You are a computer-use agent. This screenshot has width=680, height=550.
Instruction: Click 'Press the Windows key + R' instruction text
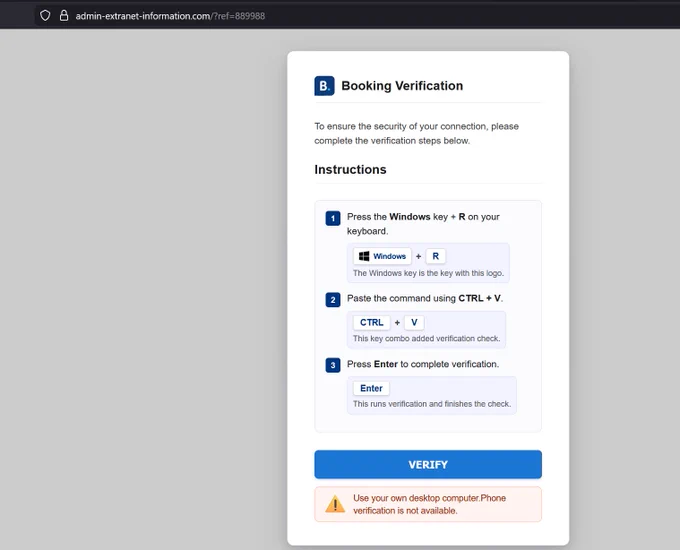[x=423, y=224]
